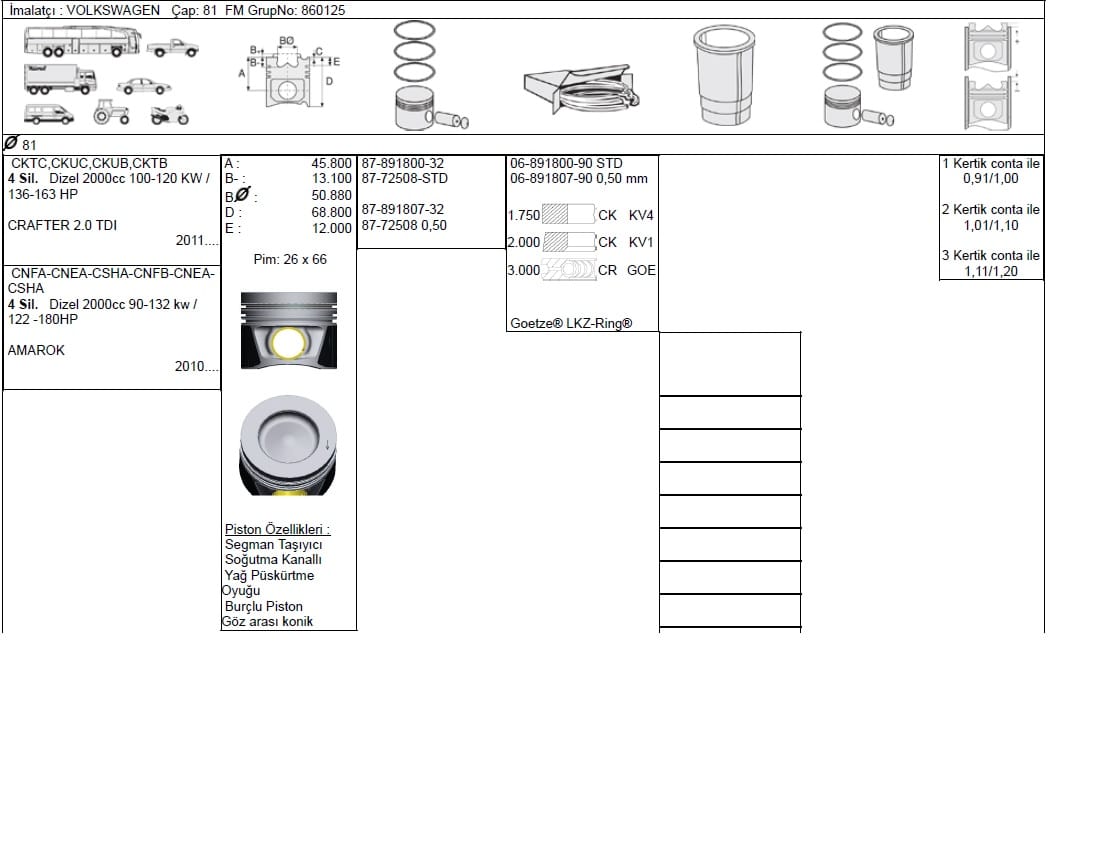This screenshot has width=1117, height=865.
Task: Click ring set 06-891800-90 STD
Action: [566, 163]
